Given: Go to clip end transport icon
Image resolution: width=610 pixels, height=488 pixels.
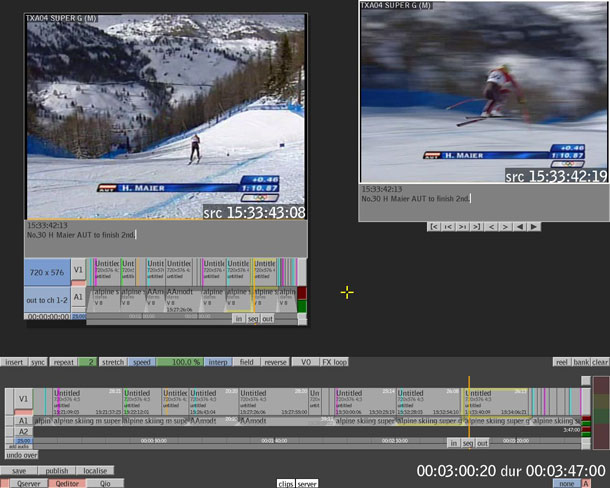Looking at the screenshot, I should [476, 227].
